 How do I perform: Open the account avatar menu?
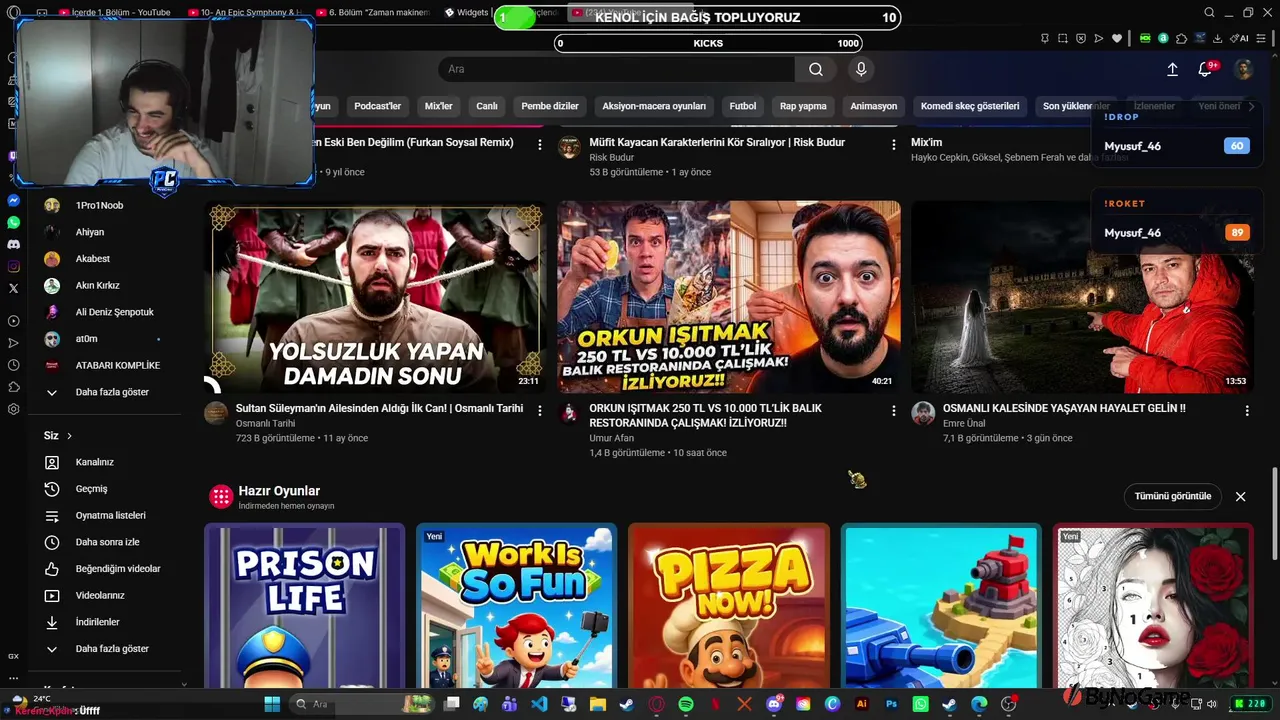1244,69
